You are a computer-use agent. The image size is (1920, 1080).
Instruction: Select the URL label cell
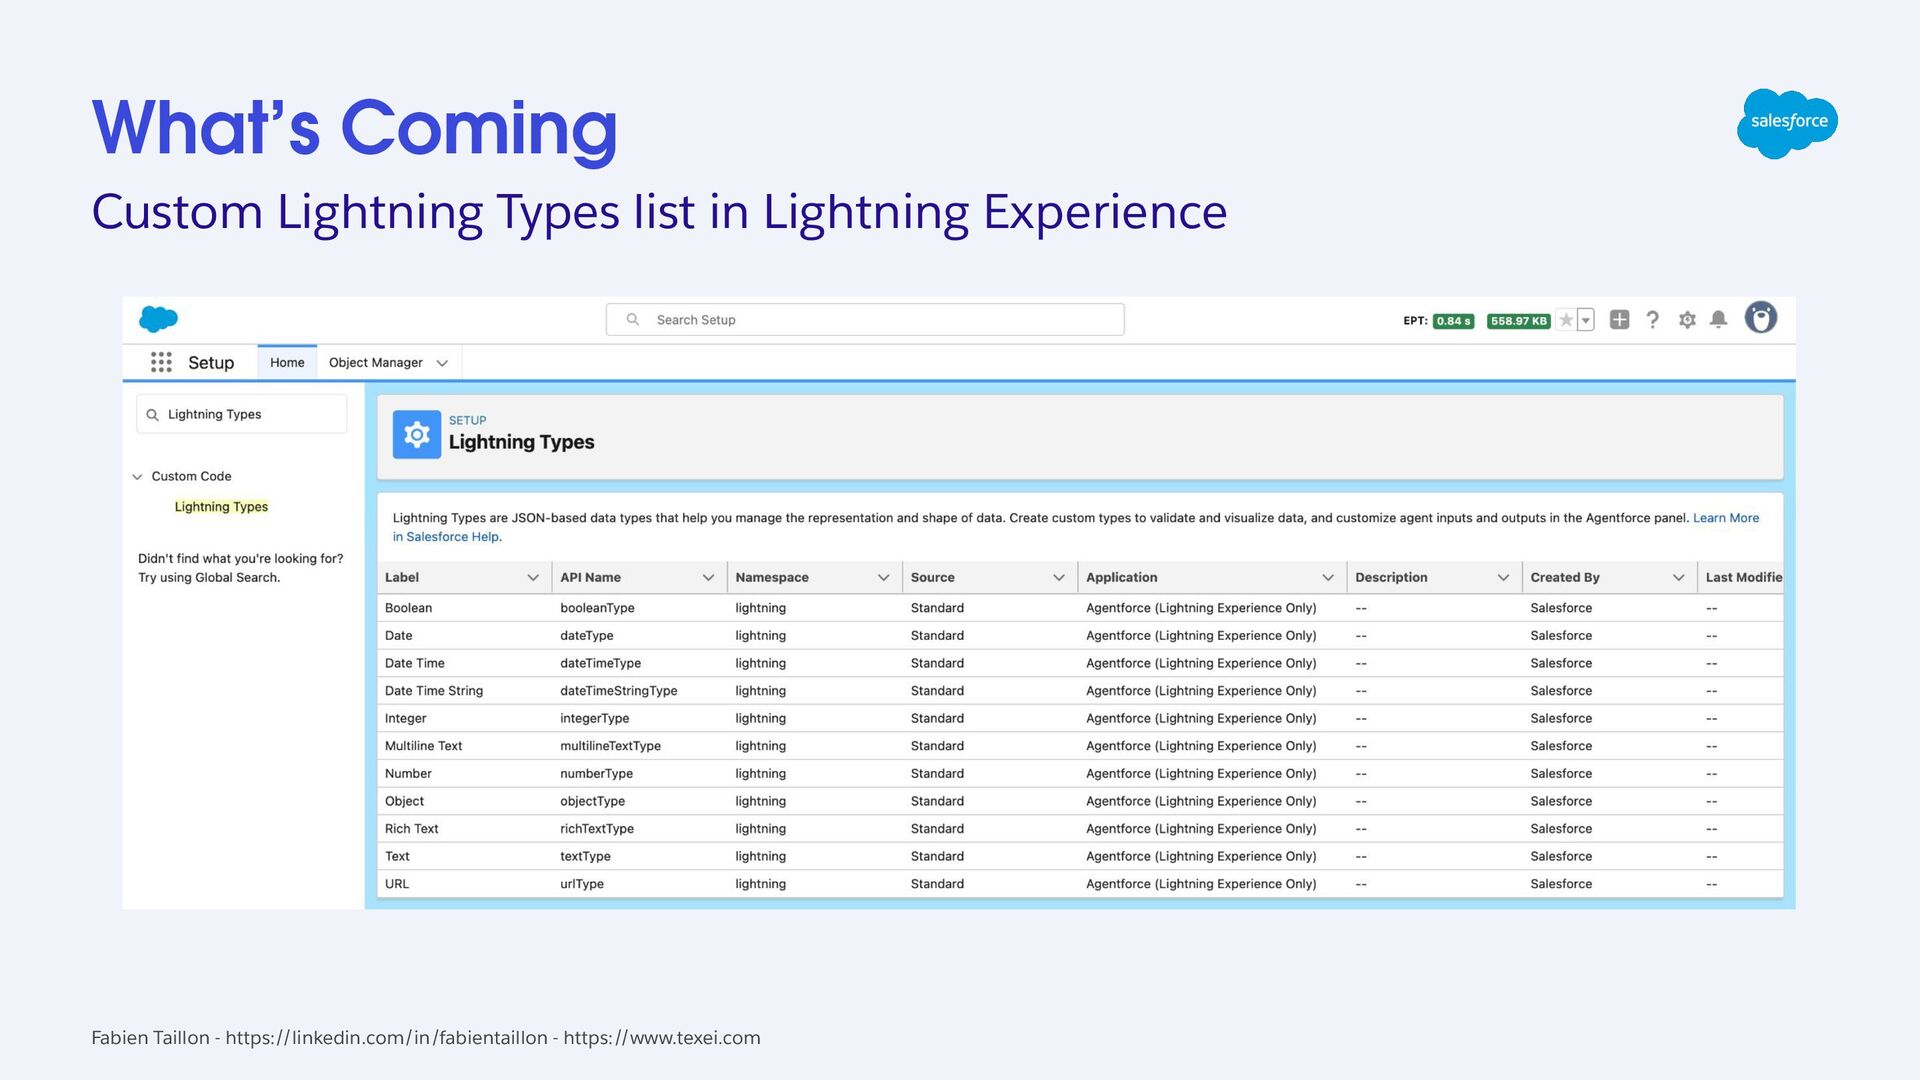397,884
